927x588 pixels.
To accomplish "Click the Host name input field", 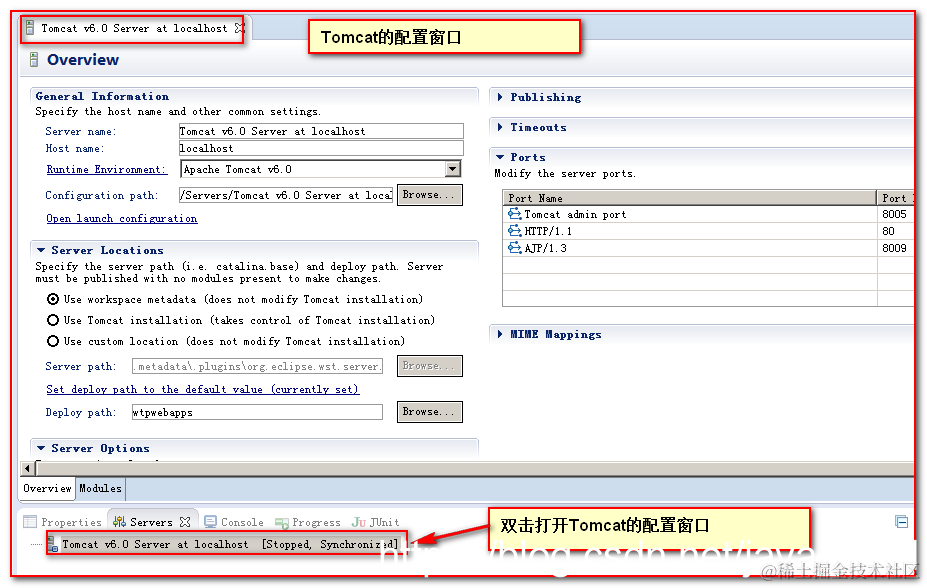I will click(321, 148).
